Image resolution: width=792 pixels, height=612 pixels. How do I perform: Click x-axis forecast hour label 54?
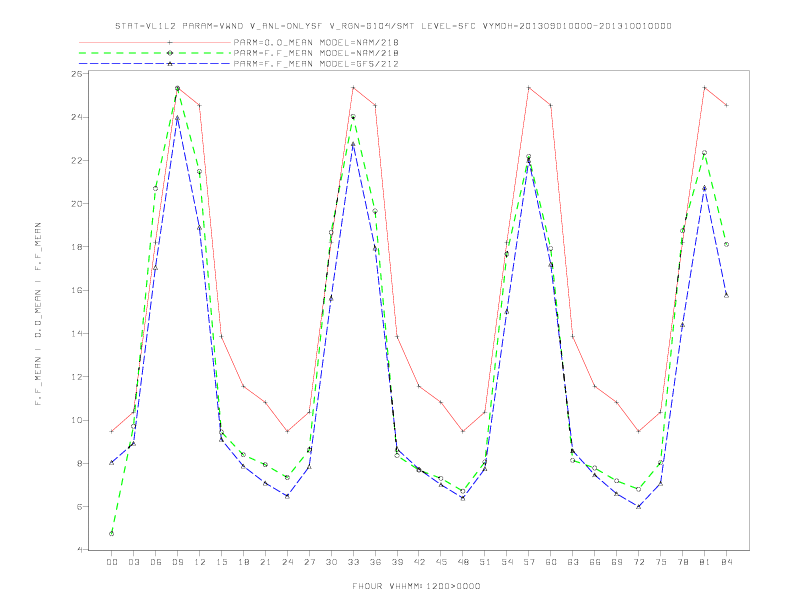(507, 562)
